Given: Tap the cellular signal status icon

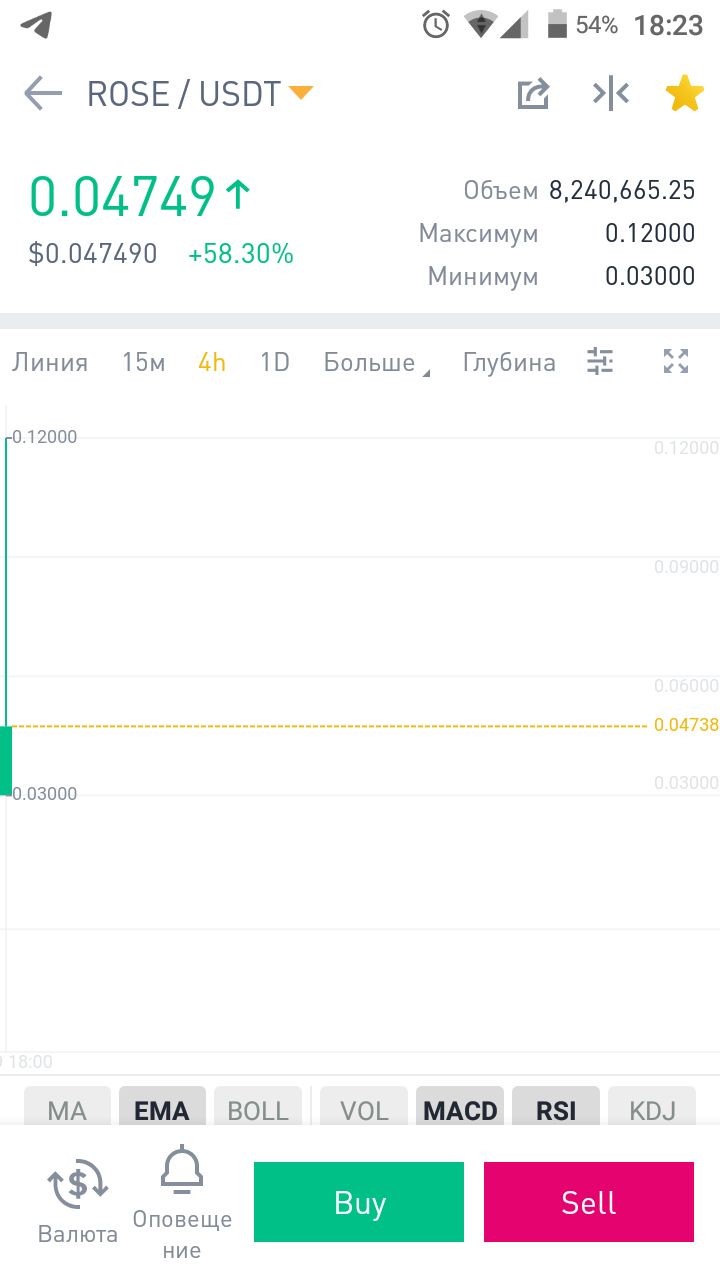Looking at the screenshot, I should (514, 25).
